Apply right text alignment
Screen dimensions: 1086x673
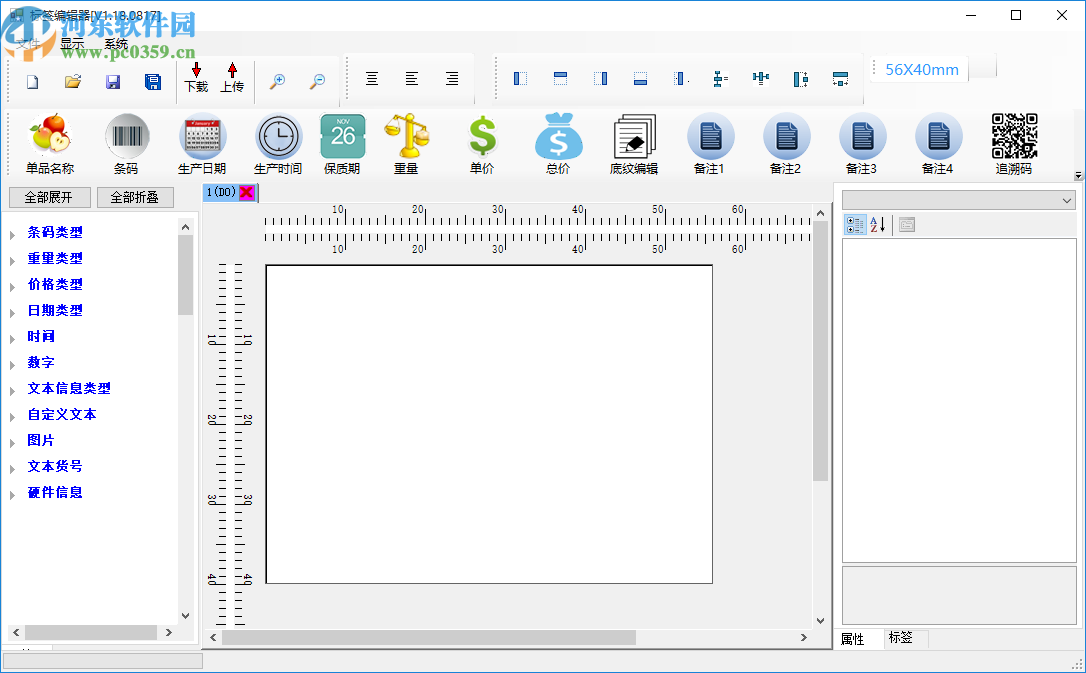pos(452,78)
